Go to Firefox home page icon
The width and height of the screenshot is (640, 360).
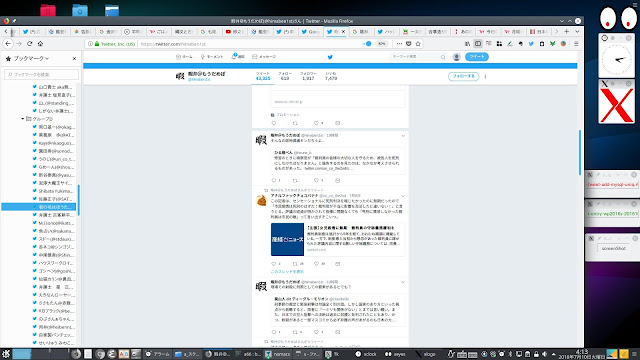(40, 44)
